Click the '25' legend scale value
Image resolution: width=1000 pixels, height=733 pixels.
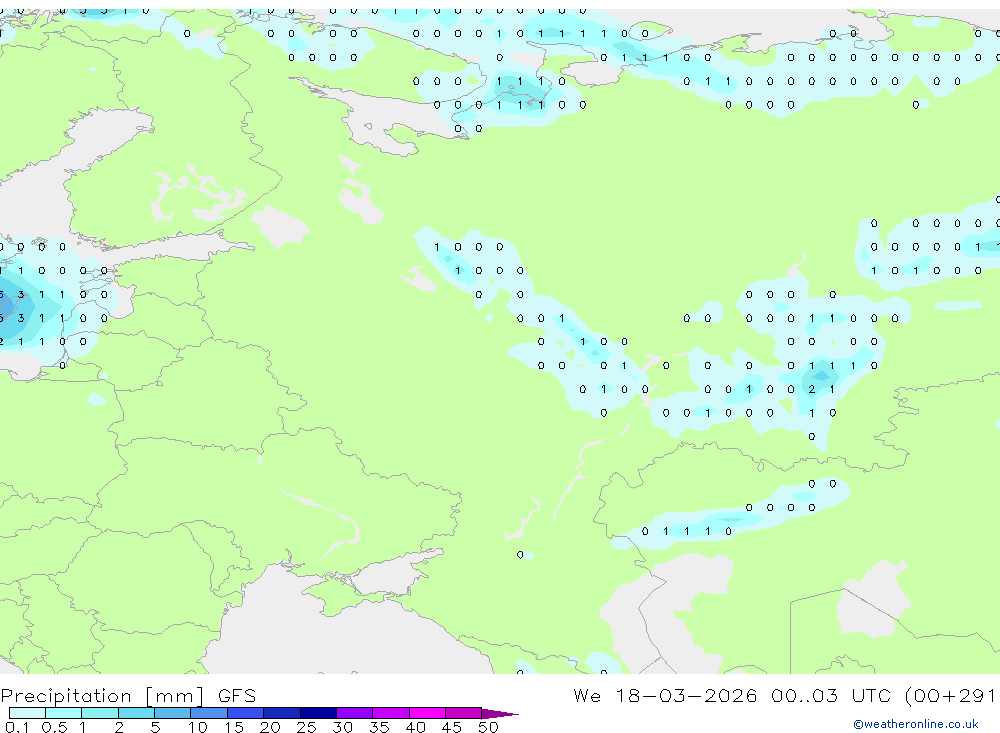click(x=306, y=727)
